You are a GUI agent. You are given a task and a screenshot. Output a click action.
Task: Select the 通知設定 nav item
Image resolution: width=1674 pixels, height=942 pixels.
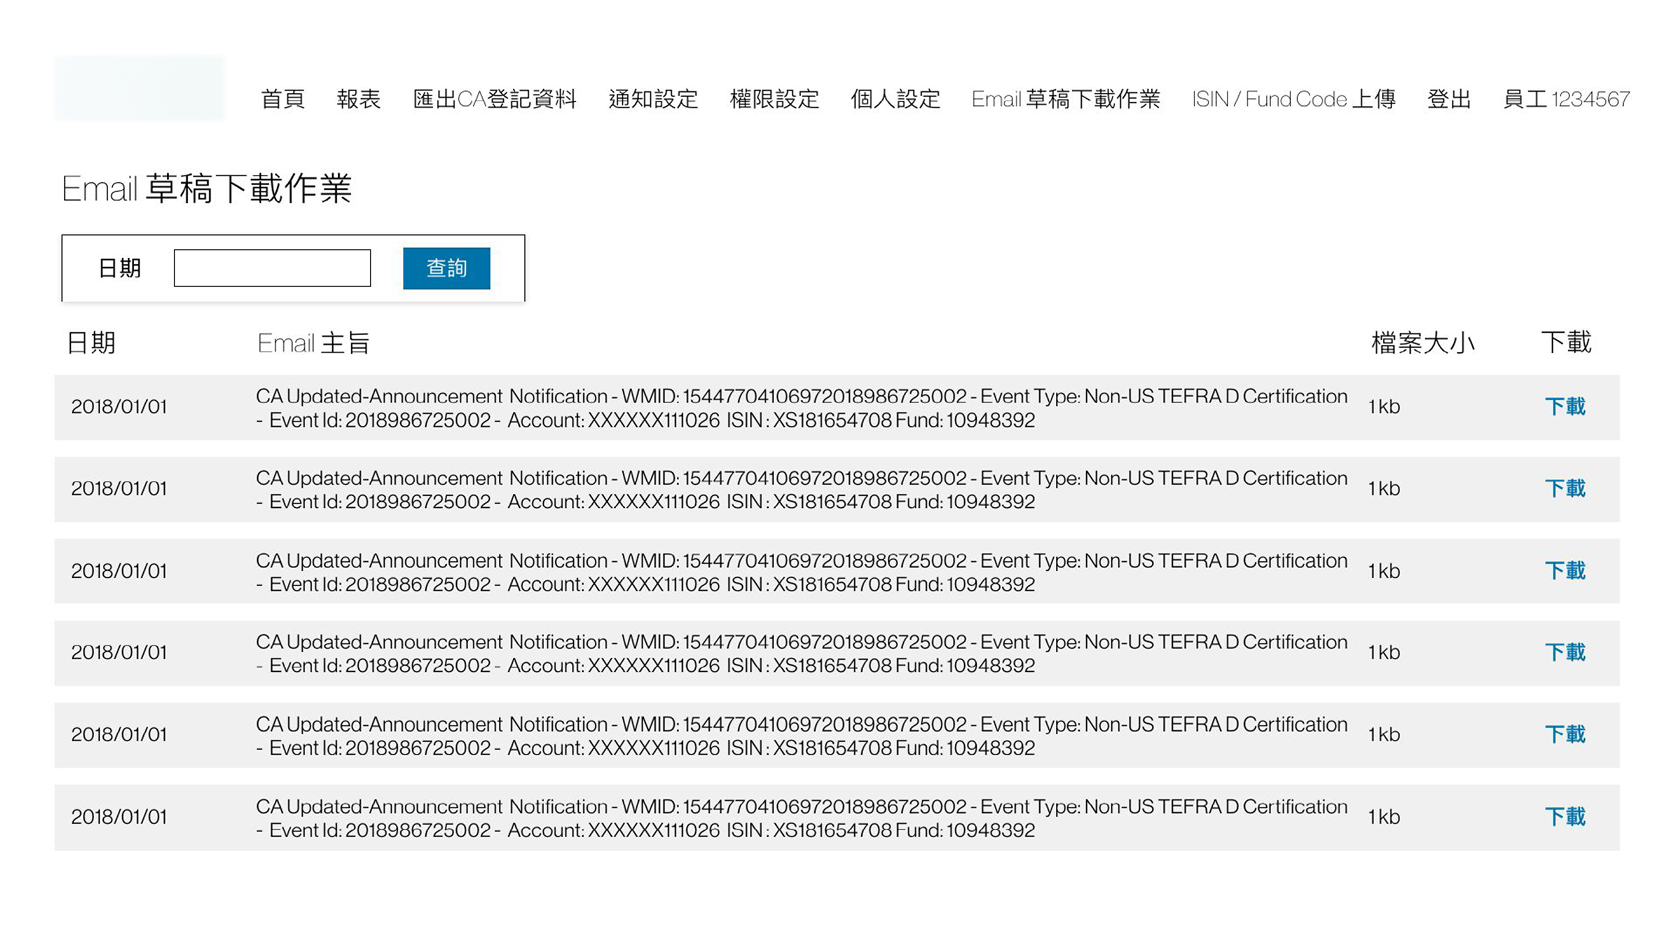pyautogui.click(x=653, y=99)
